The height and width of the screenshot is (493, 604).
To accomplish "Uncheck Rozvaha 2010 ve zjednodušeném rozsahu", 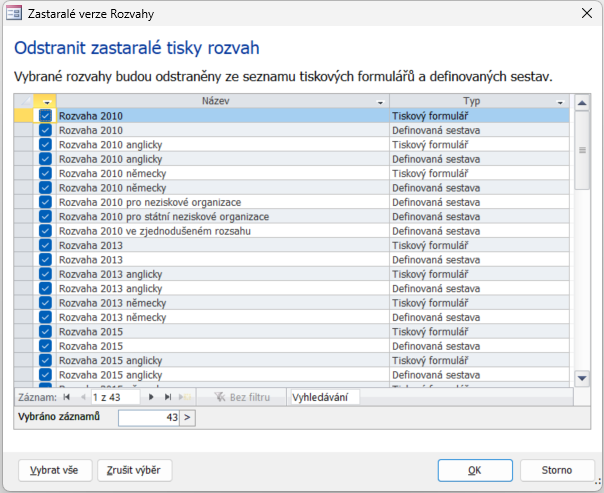I will click(45, 231).
